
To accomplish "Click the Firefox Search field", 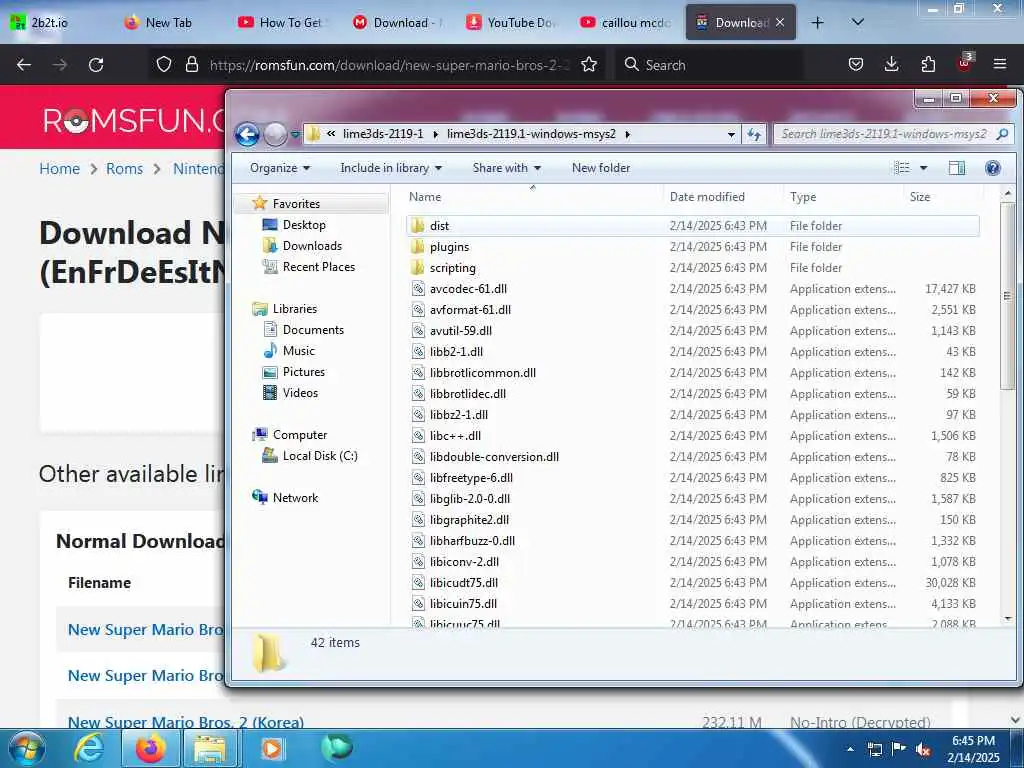I will point(710,65).
